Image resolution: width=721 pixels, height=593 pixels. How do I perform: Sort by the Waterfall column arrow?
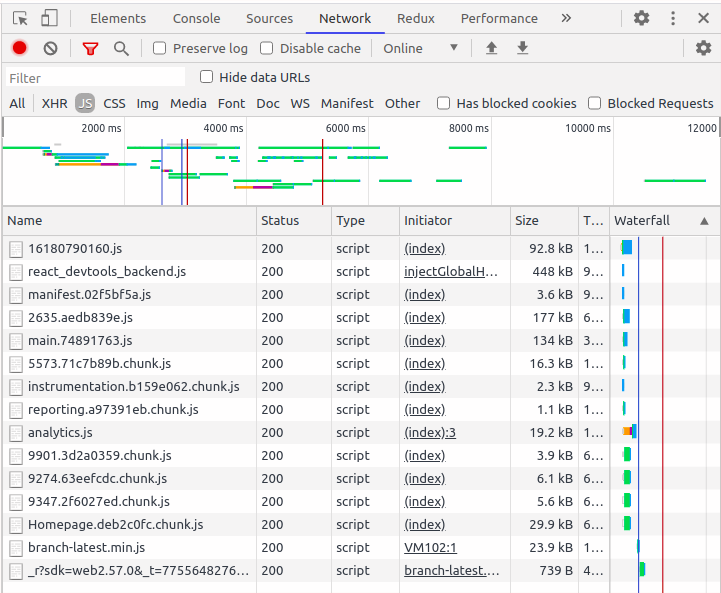(x=704, y=221)
